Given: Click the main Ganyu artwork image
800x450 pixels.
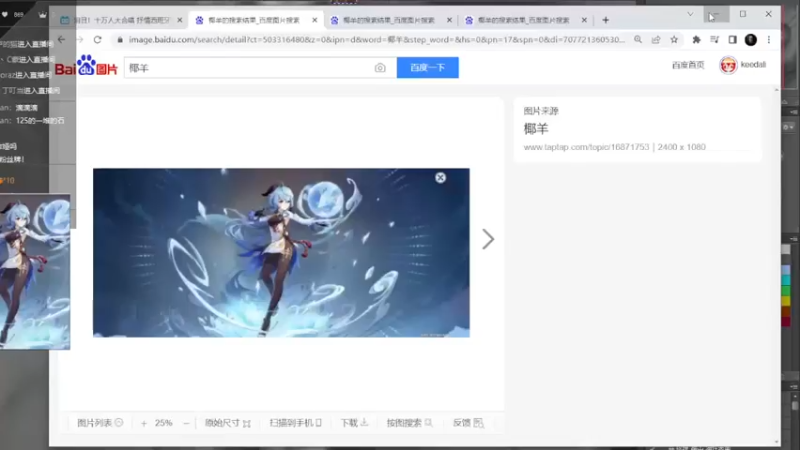Looking at the screenshot, I should (281, 253).
